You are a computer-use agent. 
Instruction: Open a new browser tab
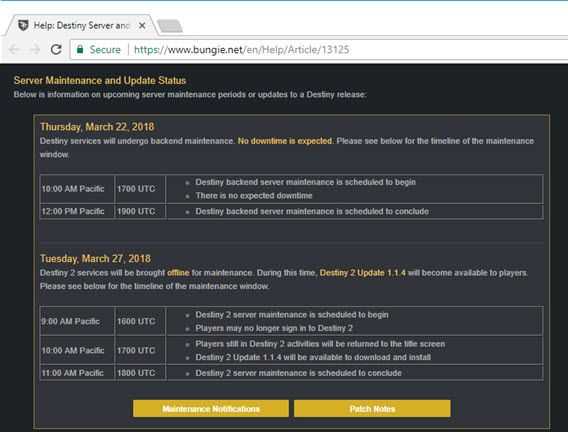pyautogui.click(x=170, y=26)
